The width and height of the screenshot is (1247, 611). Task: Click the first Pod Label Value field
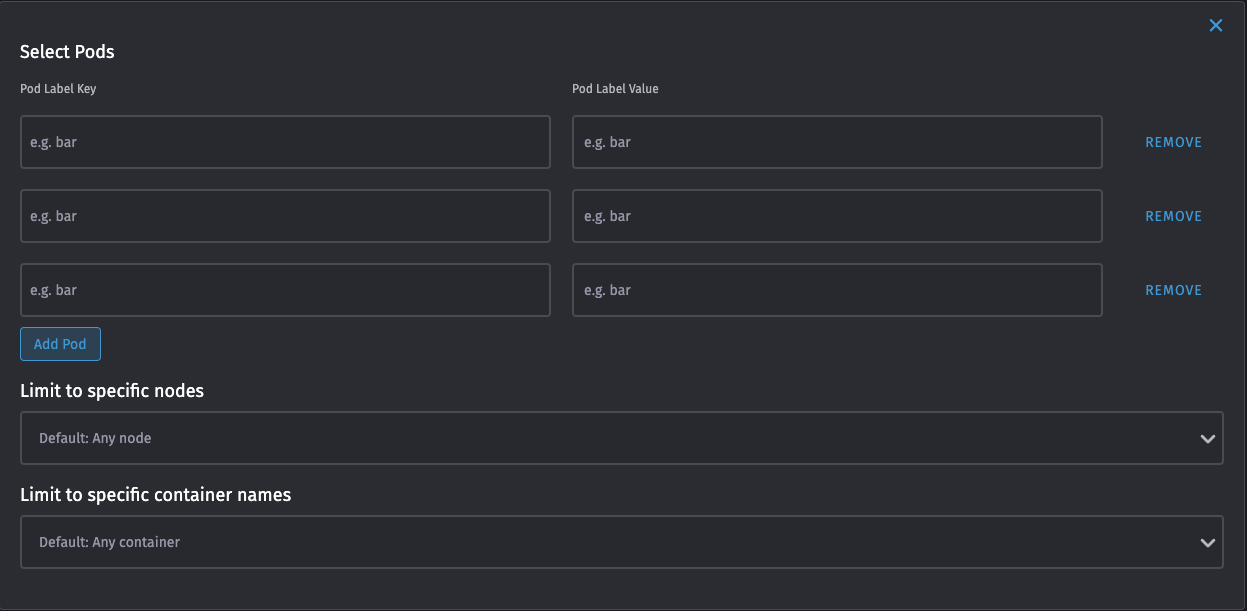(x=837, y=142)
